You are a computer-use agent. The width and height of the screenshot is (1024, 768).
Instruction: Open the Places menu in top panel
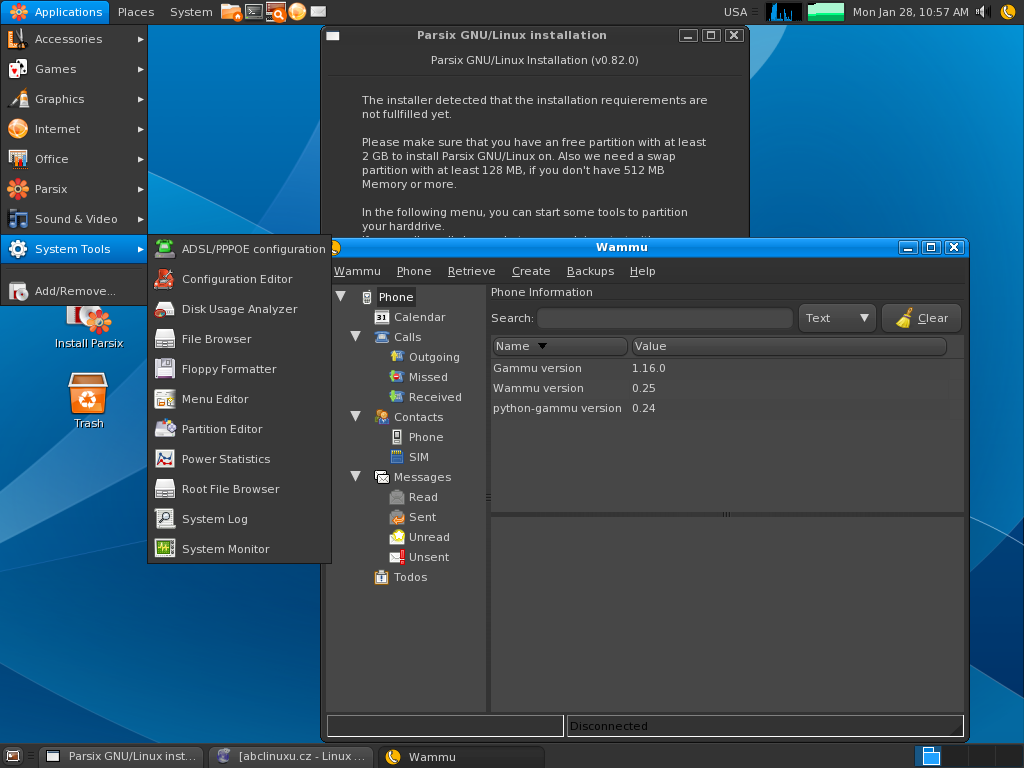(x=136, y=12)
